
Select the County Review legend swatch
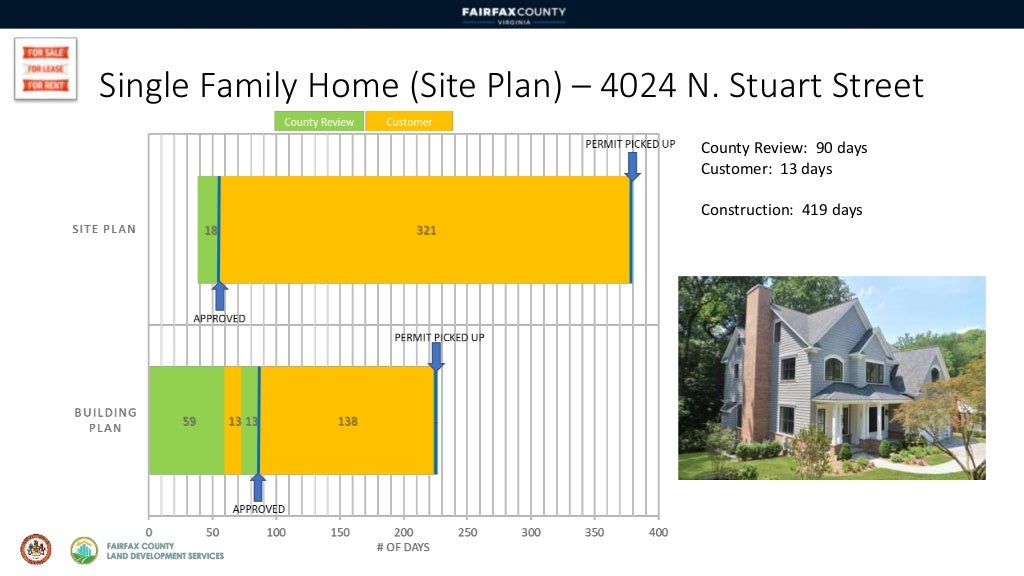[319, 121]
